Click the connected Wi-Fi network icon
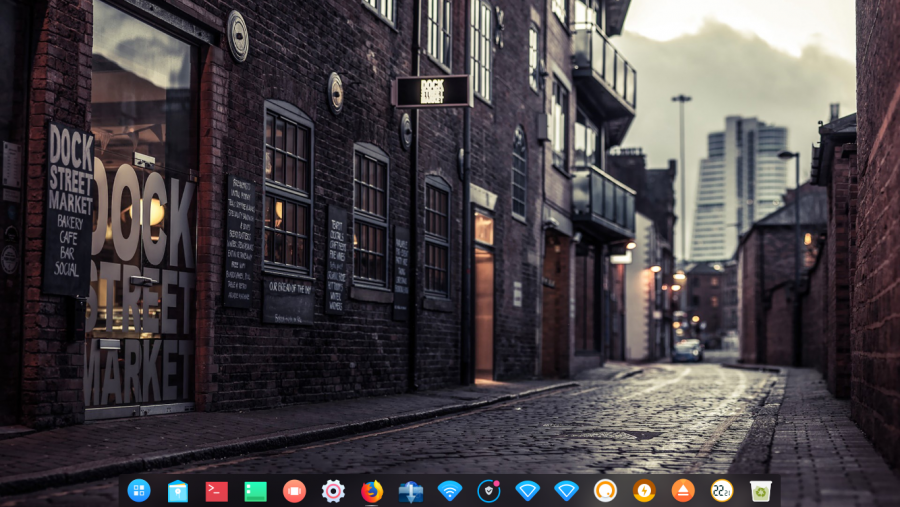Image resolution: width=900 pixels, height=507 pixels. (449, 491)
